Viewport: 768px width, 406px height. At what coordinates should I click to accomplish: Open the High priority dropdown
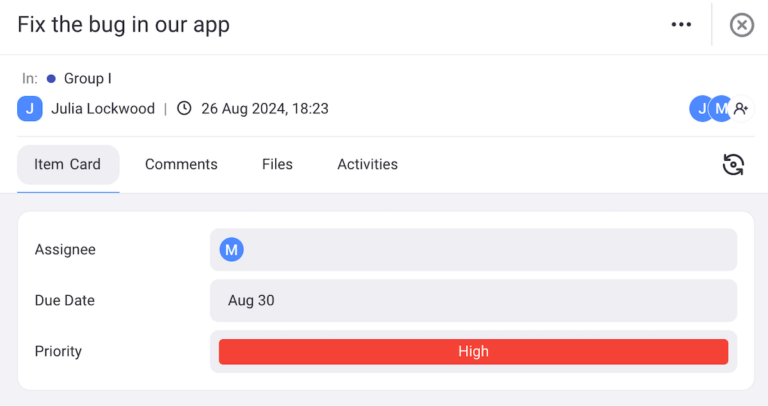pos(473,352)
